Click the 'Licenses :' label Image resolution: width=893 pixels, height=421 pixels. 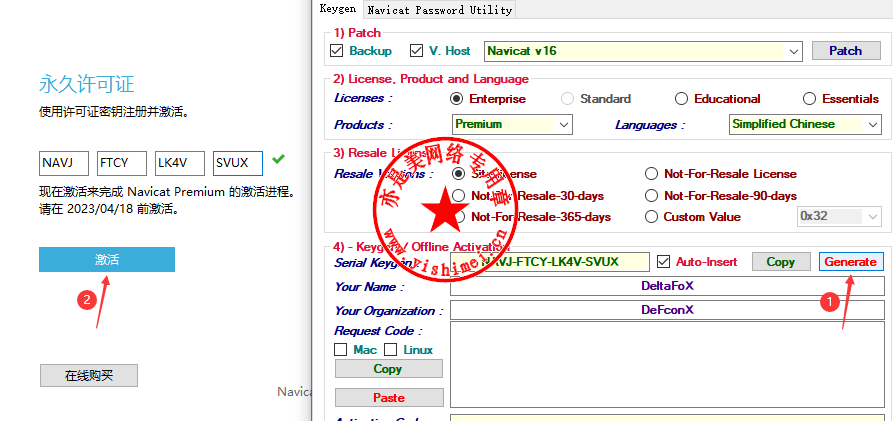[363, 98]
